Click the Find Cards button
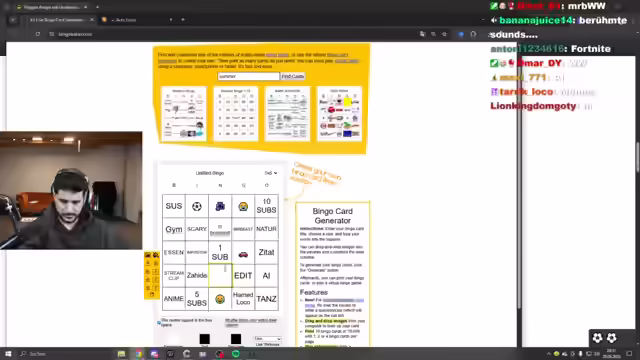The height and width of the screenshot is (360, 640). coord(293,76)
